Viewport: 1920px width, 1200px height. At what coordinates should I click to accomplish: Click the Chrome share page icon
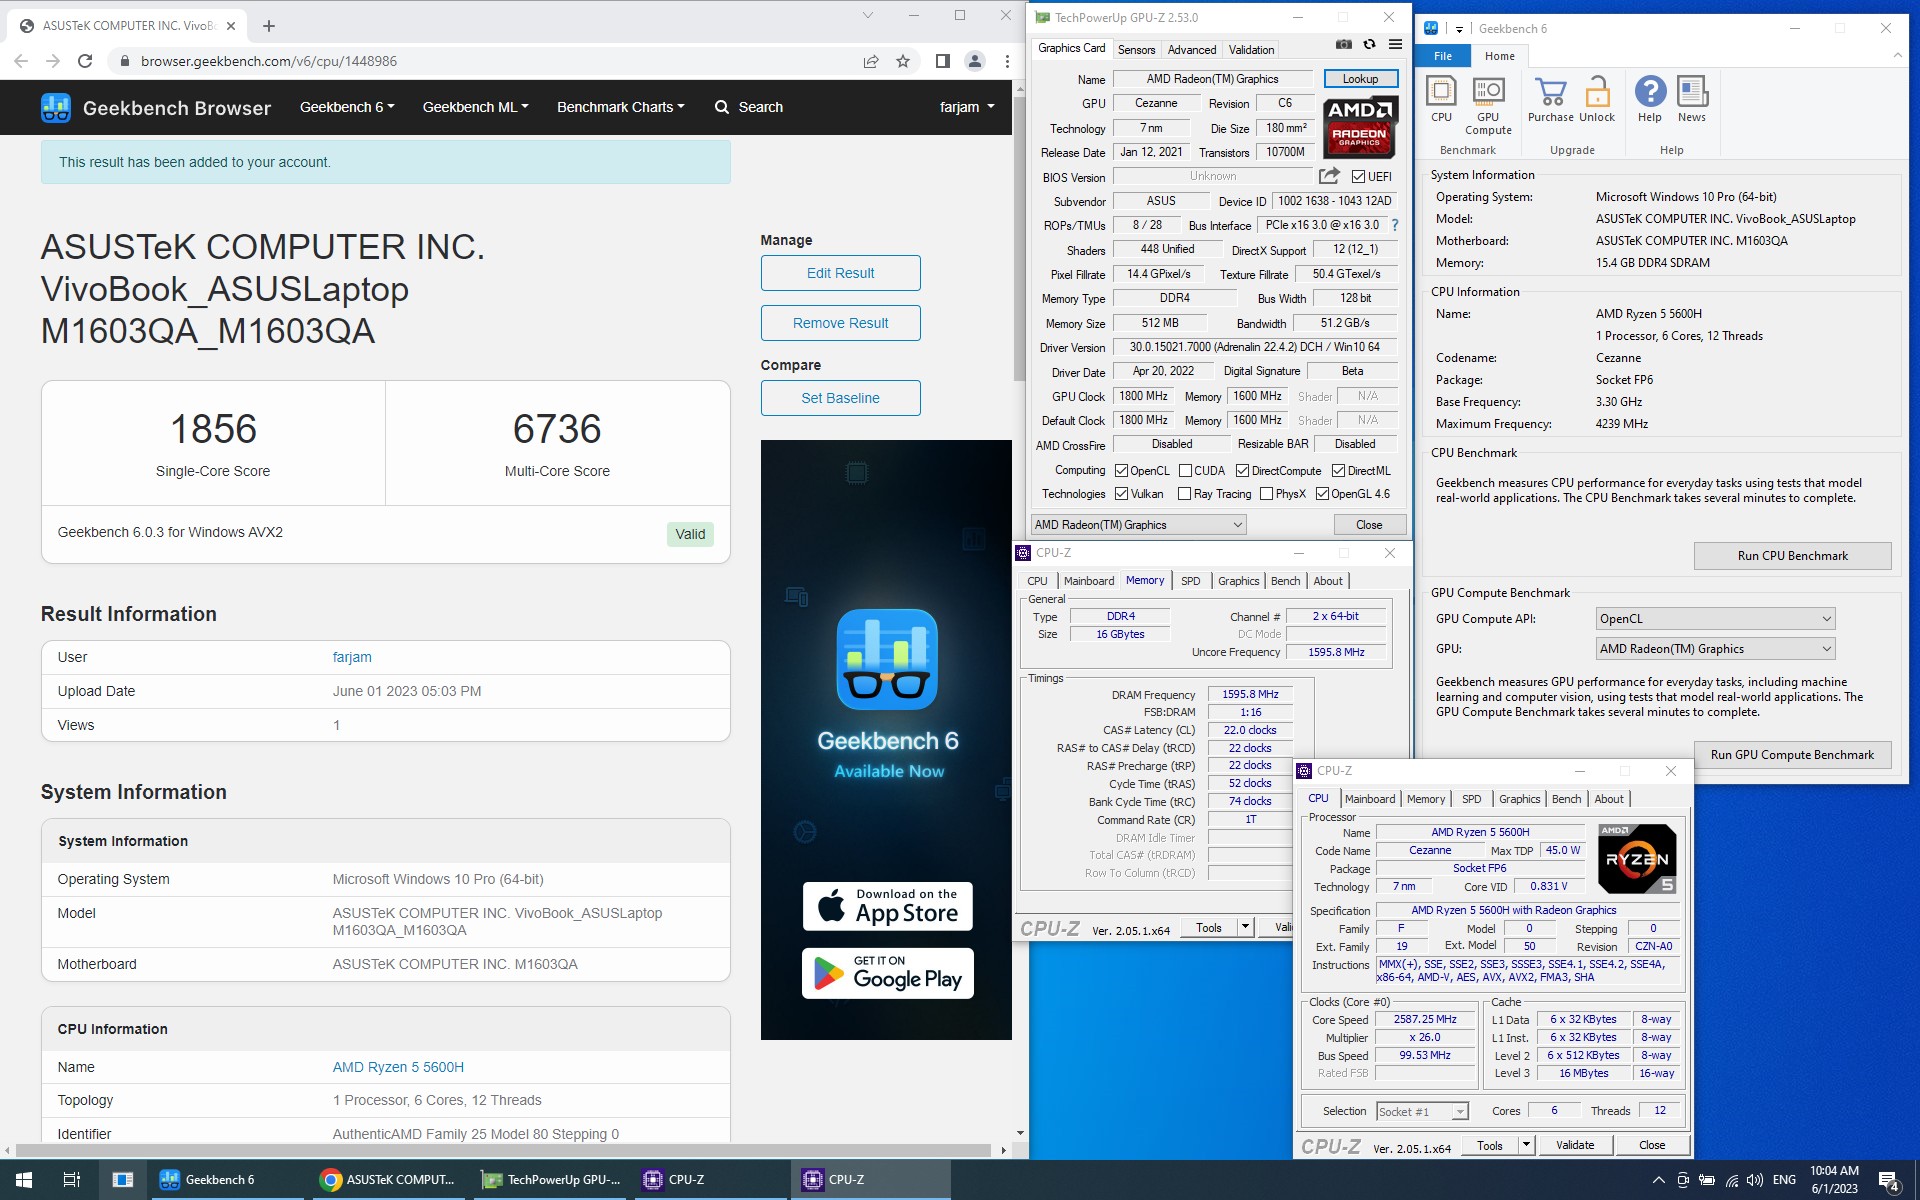coord(871,61)
